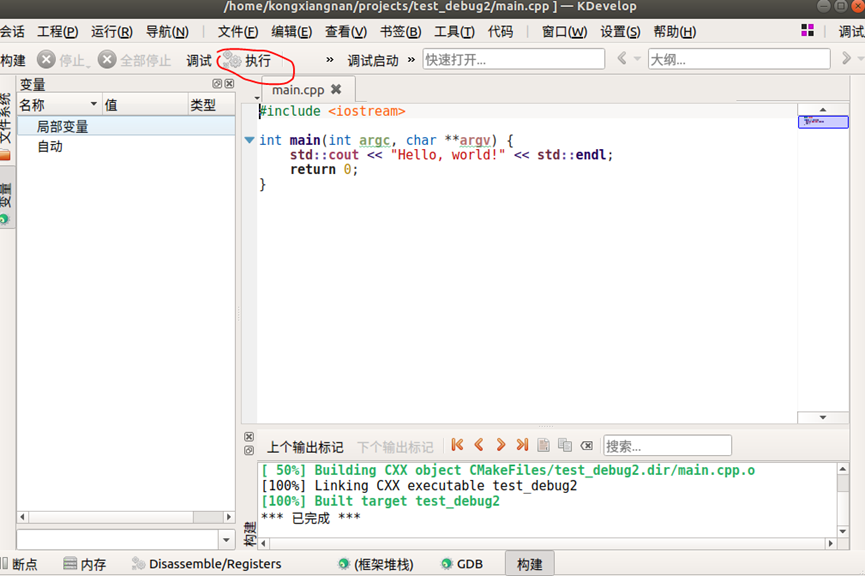Select the circled 执行 (Execute) toolbar icon
Screen dimensions: 865x576
pos(248,60)
